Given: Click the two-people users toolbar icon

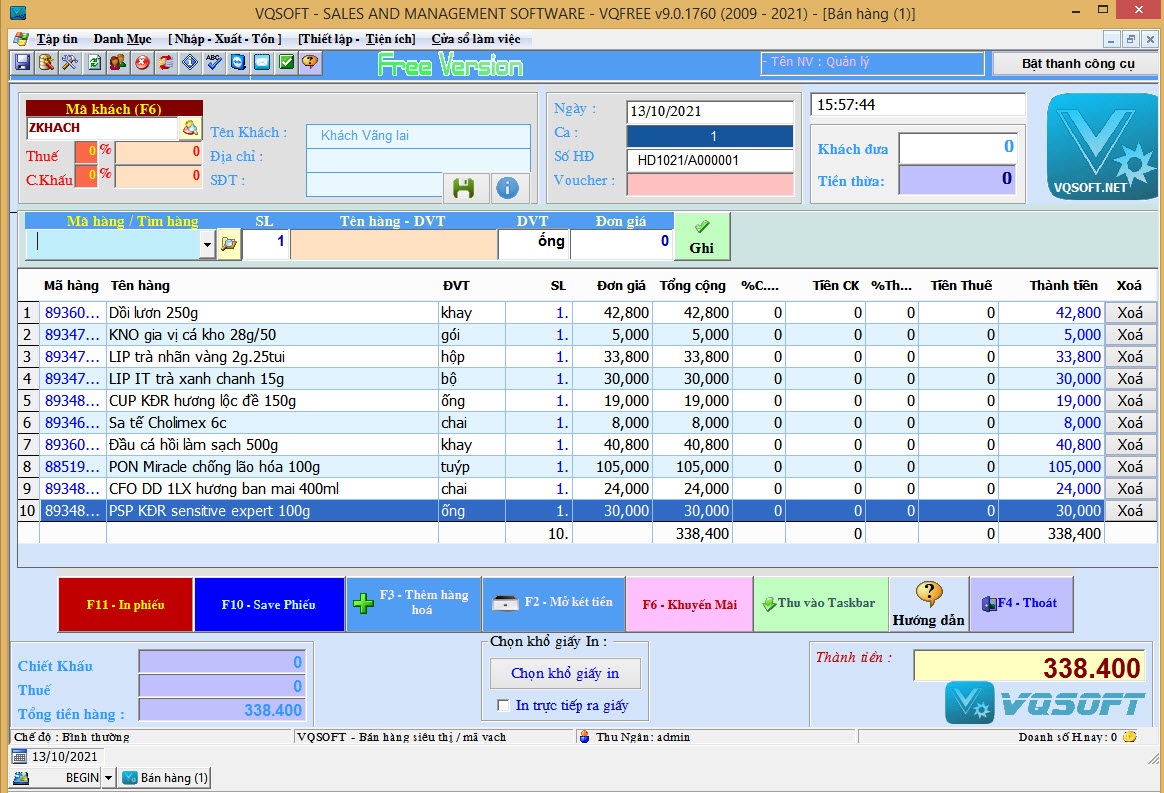Looking at the screenshot, I should tap(118, 62).
